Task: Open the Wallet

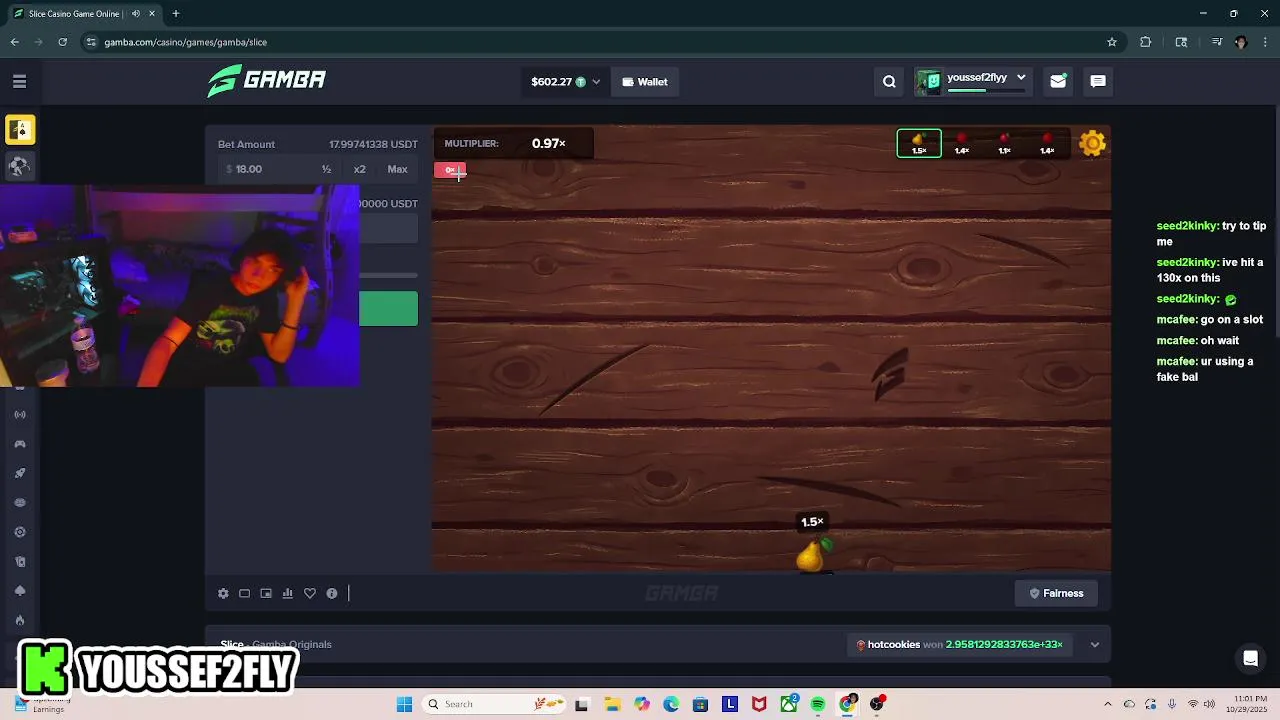Action: (644, 82)
